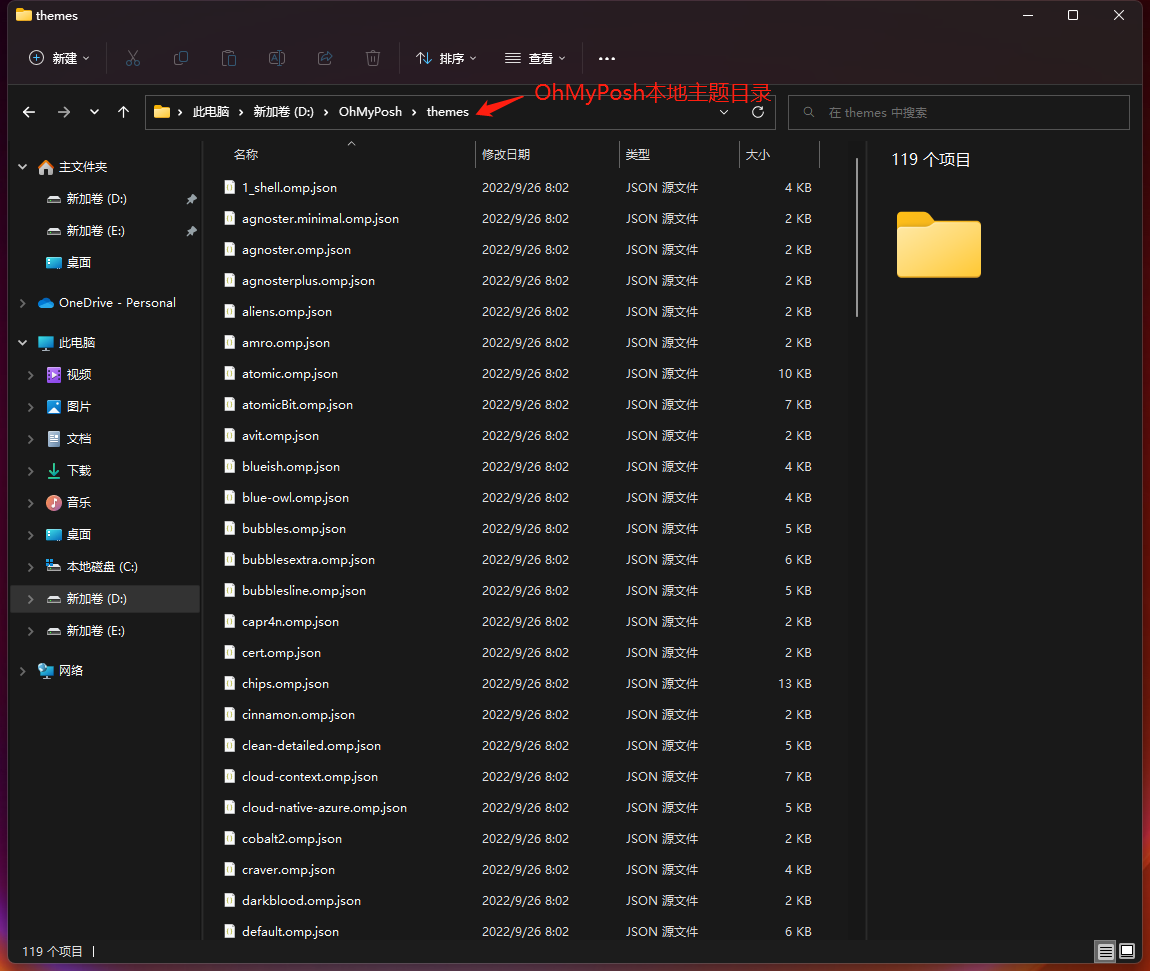This screenshot has height=971, width=1150.
Task: Go up one directory level
Action: (x=123, y=112)
